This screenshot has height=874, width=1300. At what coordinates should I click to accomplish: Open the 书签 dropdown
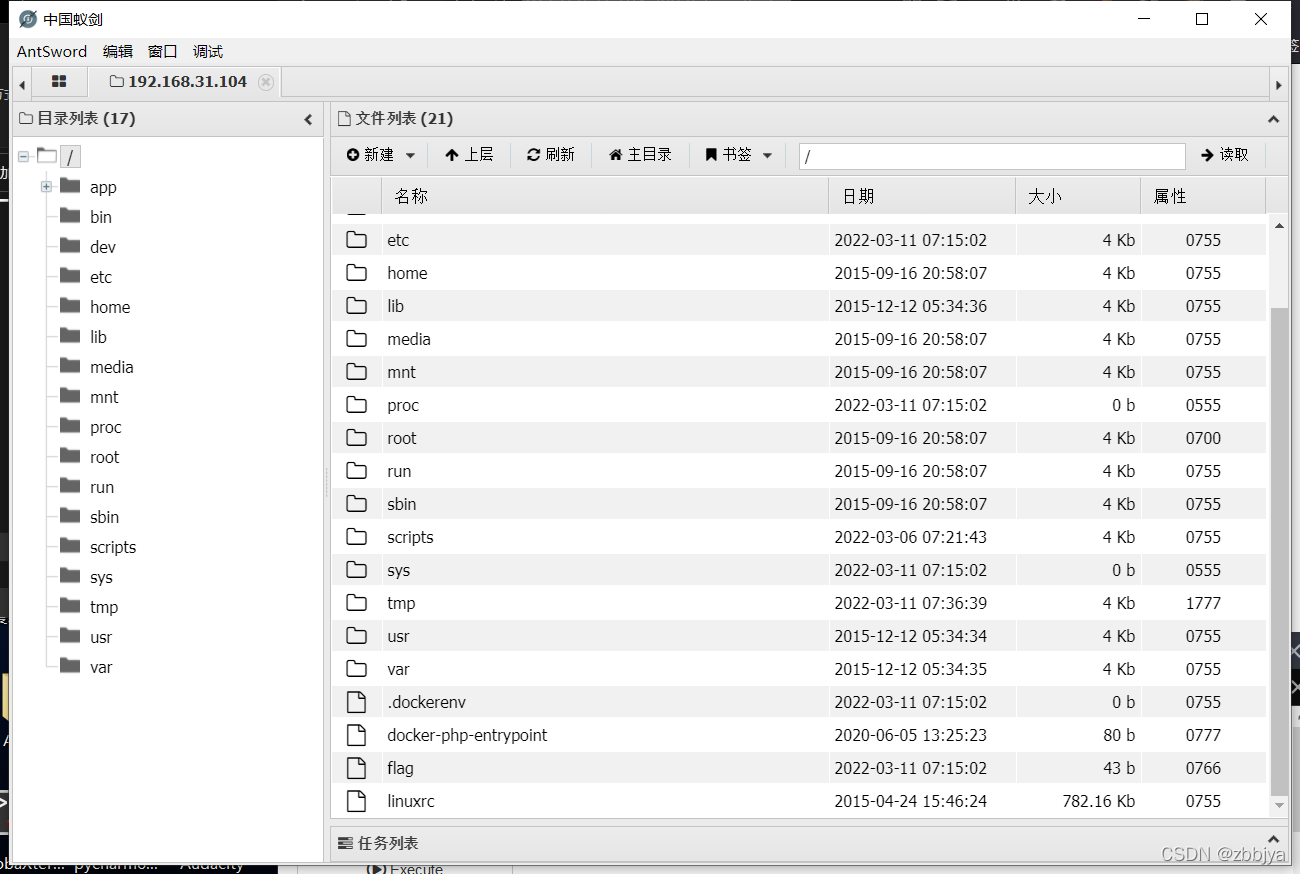pyautogui.click(x=739, y=155)
